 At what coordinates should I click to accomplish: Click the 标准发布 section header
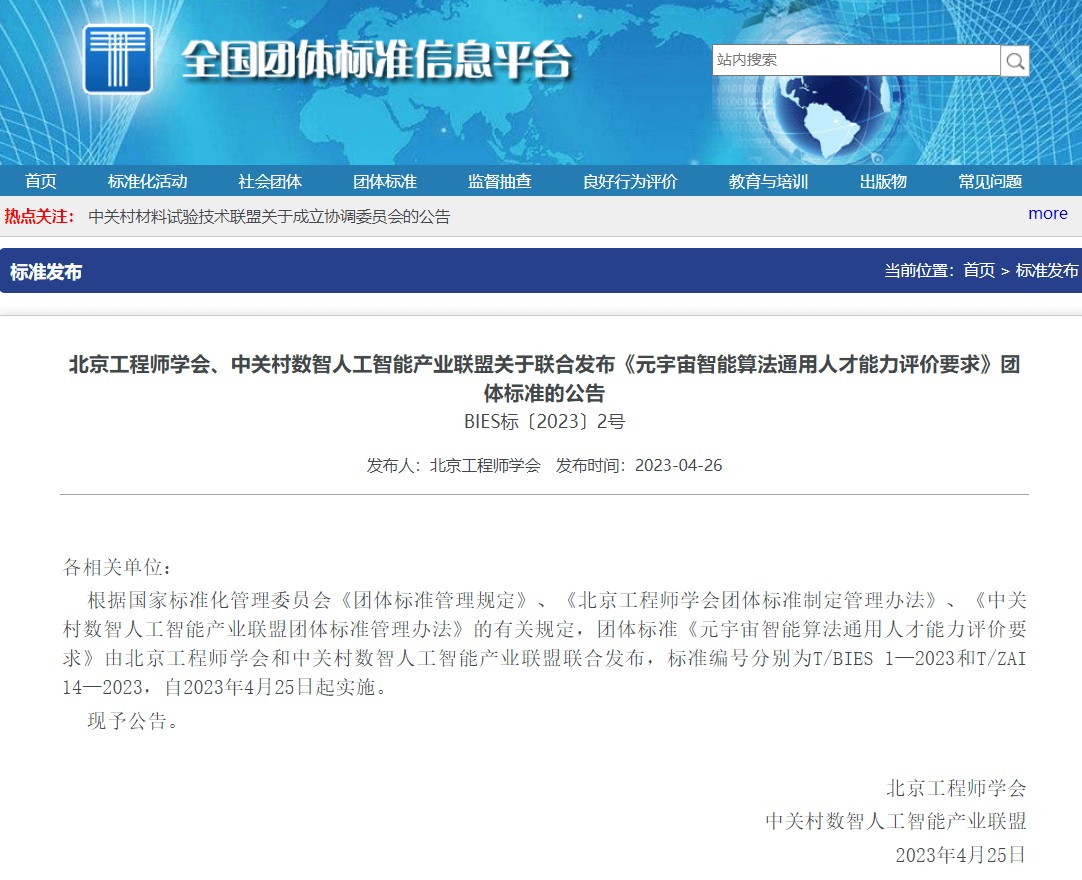click(46, 272)
